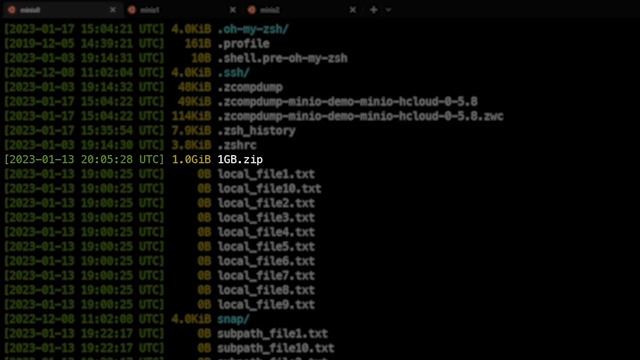Click the .oh-my-zsh/ directory name

253,29
